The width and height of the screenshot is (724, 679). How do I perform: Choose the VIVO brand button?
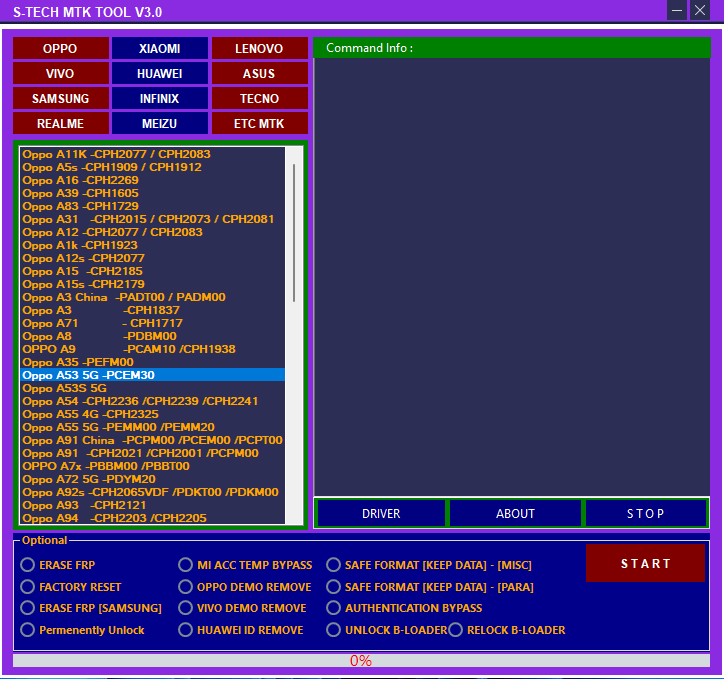60,73
